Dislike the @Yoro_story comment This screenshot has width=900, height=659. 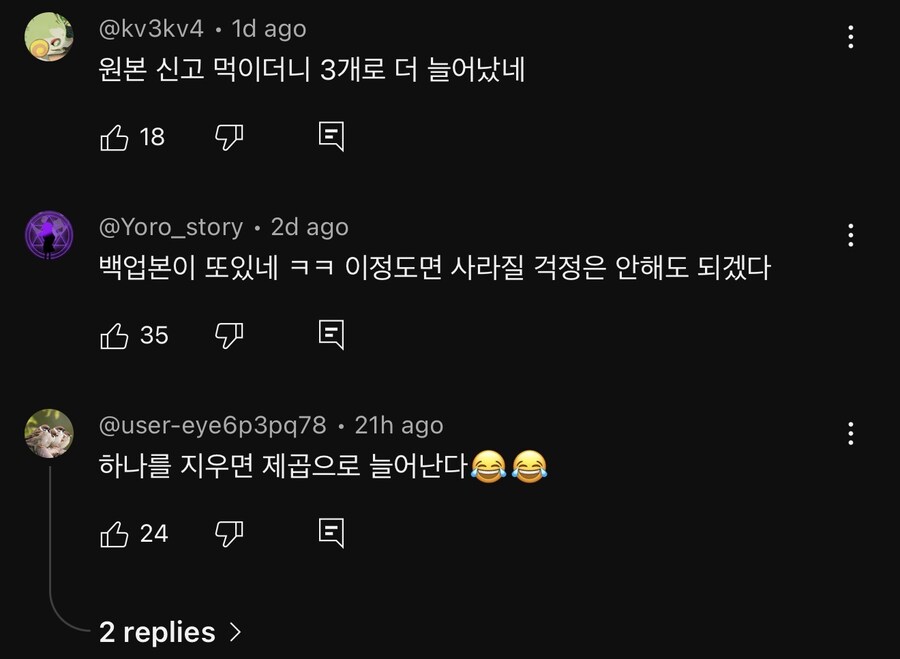pyautogui.click(x=229, y=335)
